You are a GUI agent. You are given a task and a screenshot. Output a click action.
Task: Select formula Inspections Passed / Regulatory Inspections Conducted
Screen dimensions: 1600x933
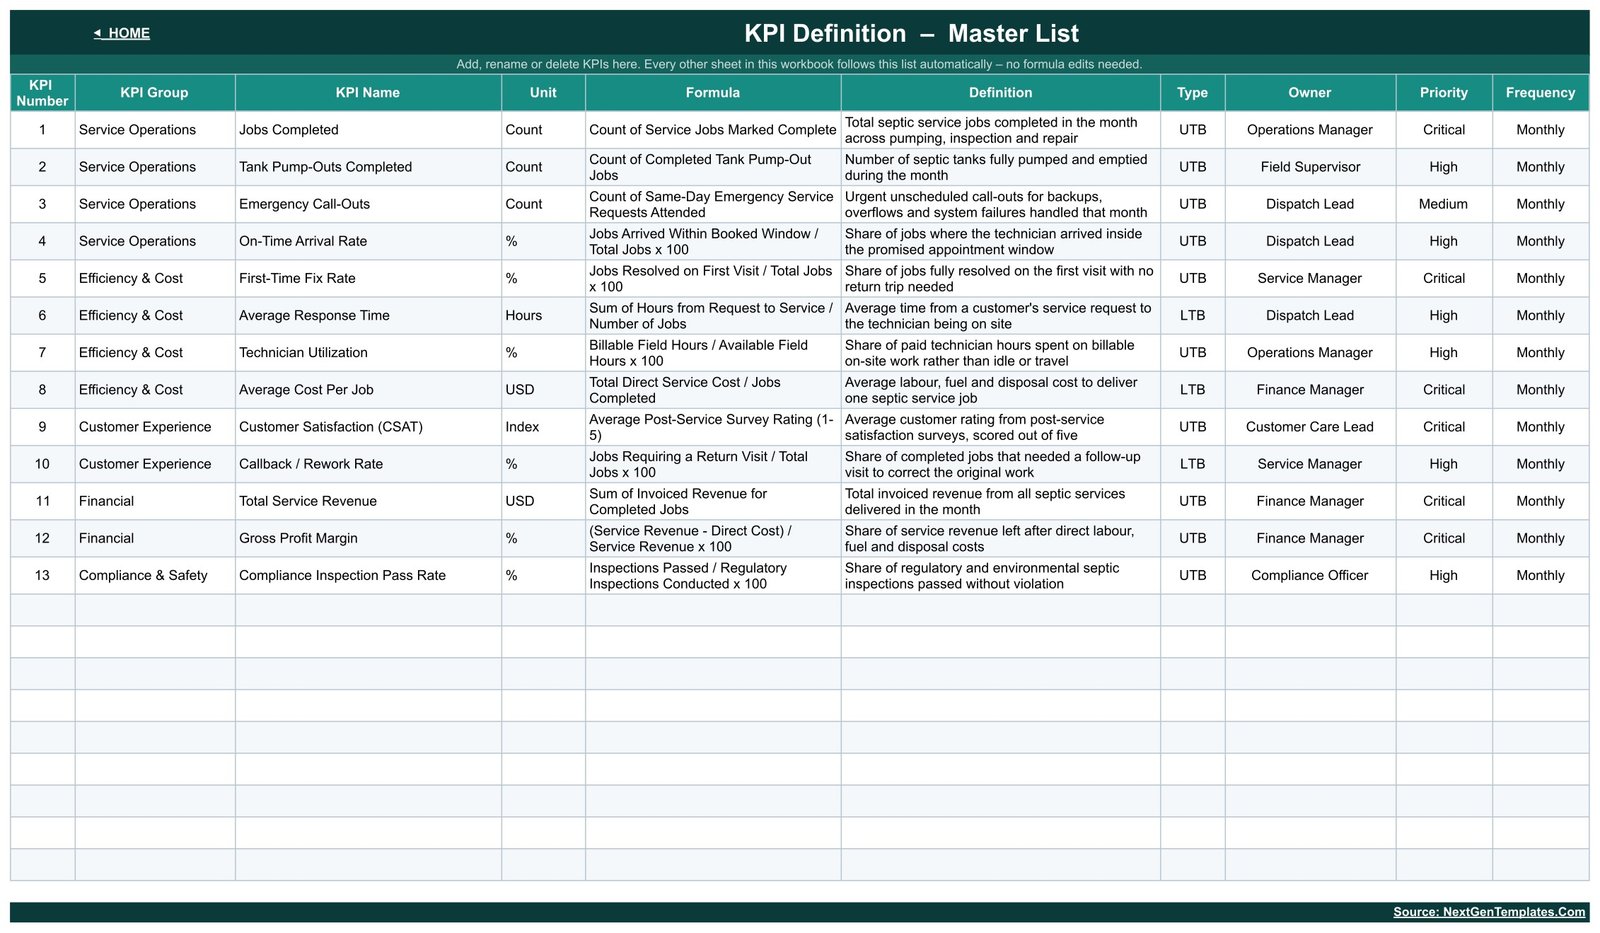click(x=713, y=575)
